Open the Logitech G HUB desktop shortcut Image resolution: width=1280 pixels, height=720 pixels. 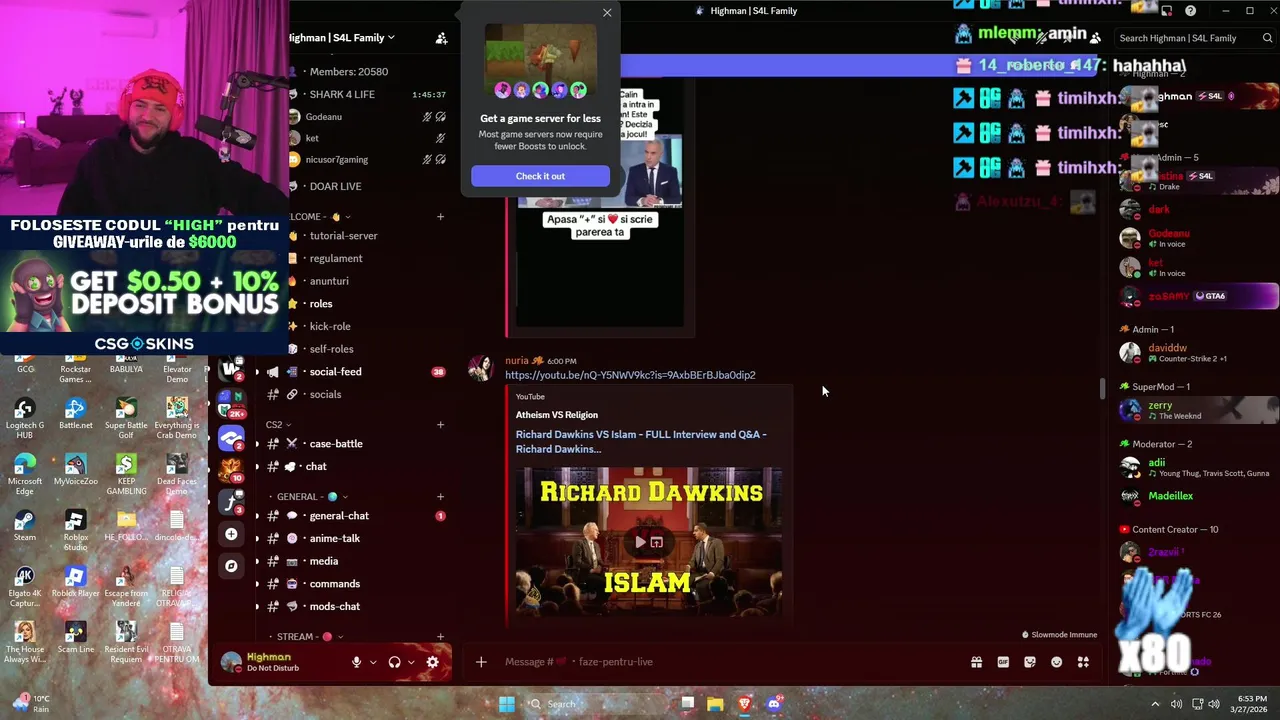tap(25, 419)
